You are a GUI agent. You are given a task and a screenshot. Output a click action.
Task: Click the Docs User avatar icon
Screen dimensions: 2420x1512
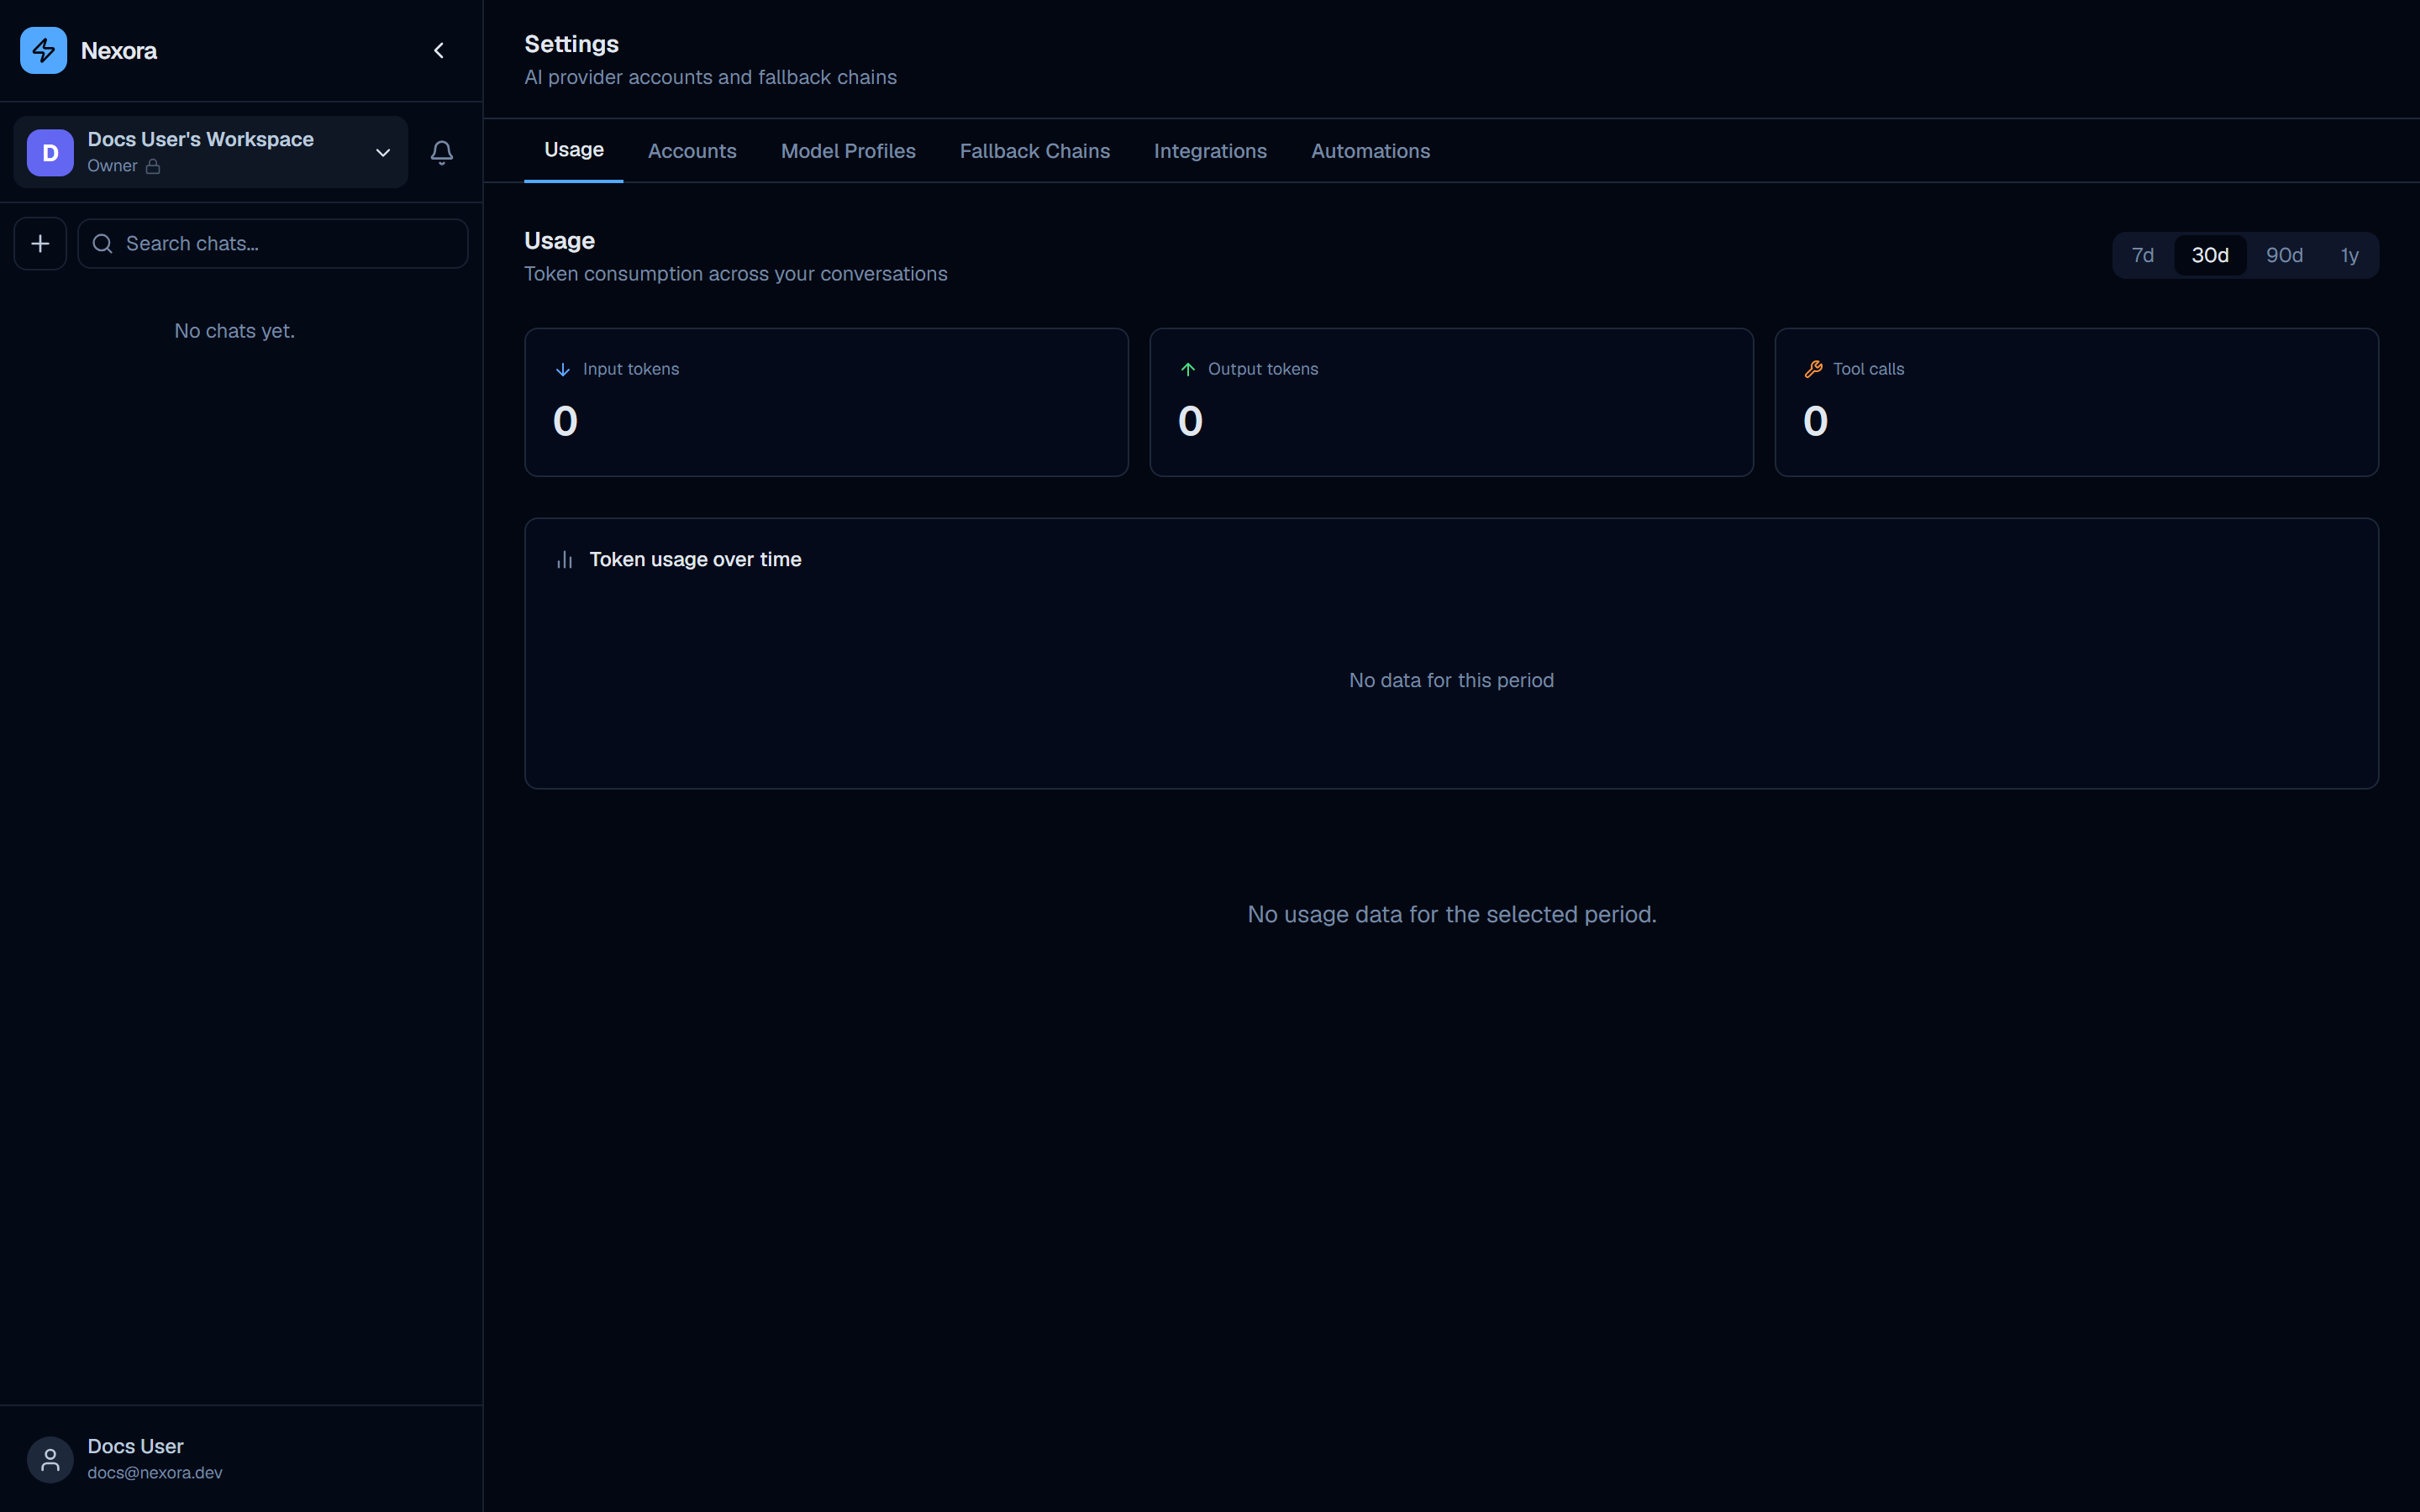pyautogui.click(x=50, y=1460)
